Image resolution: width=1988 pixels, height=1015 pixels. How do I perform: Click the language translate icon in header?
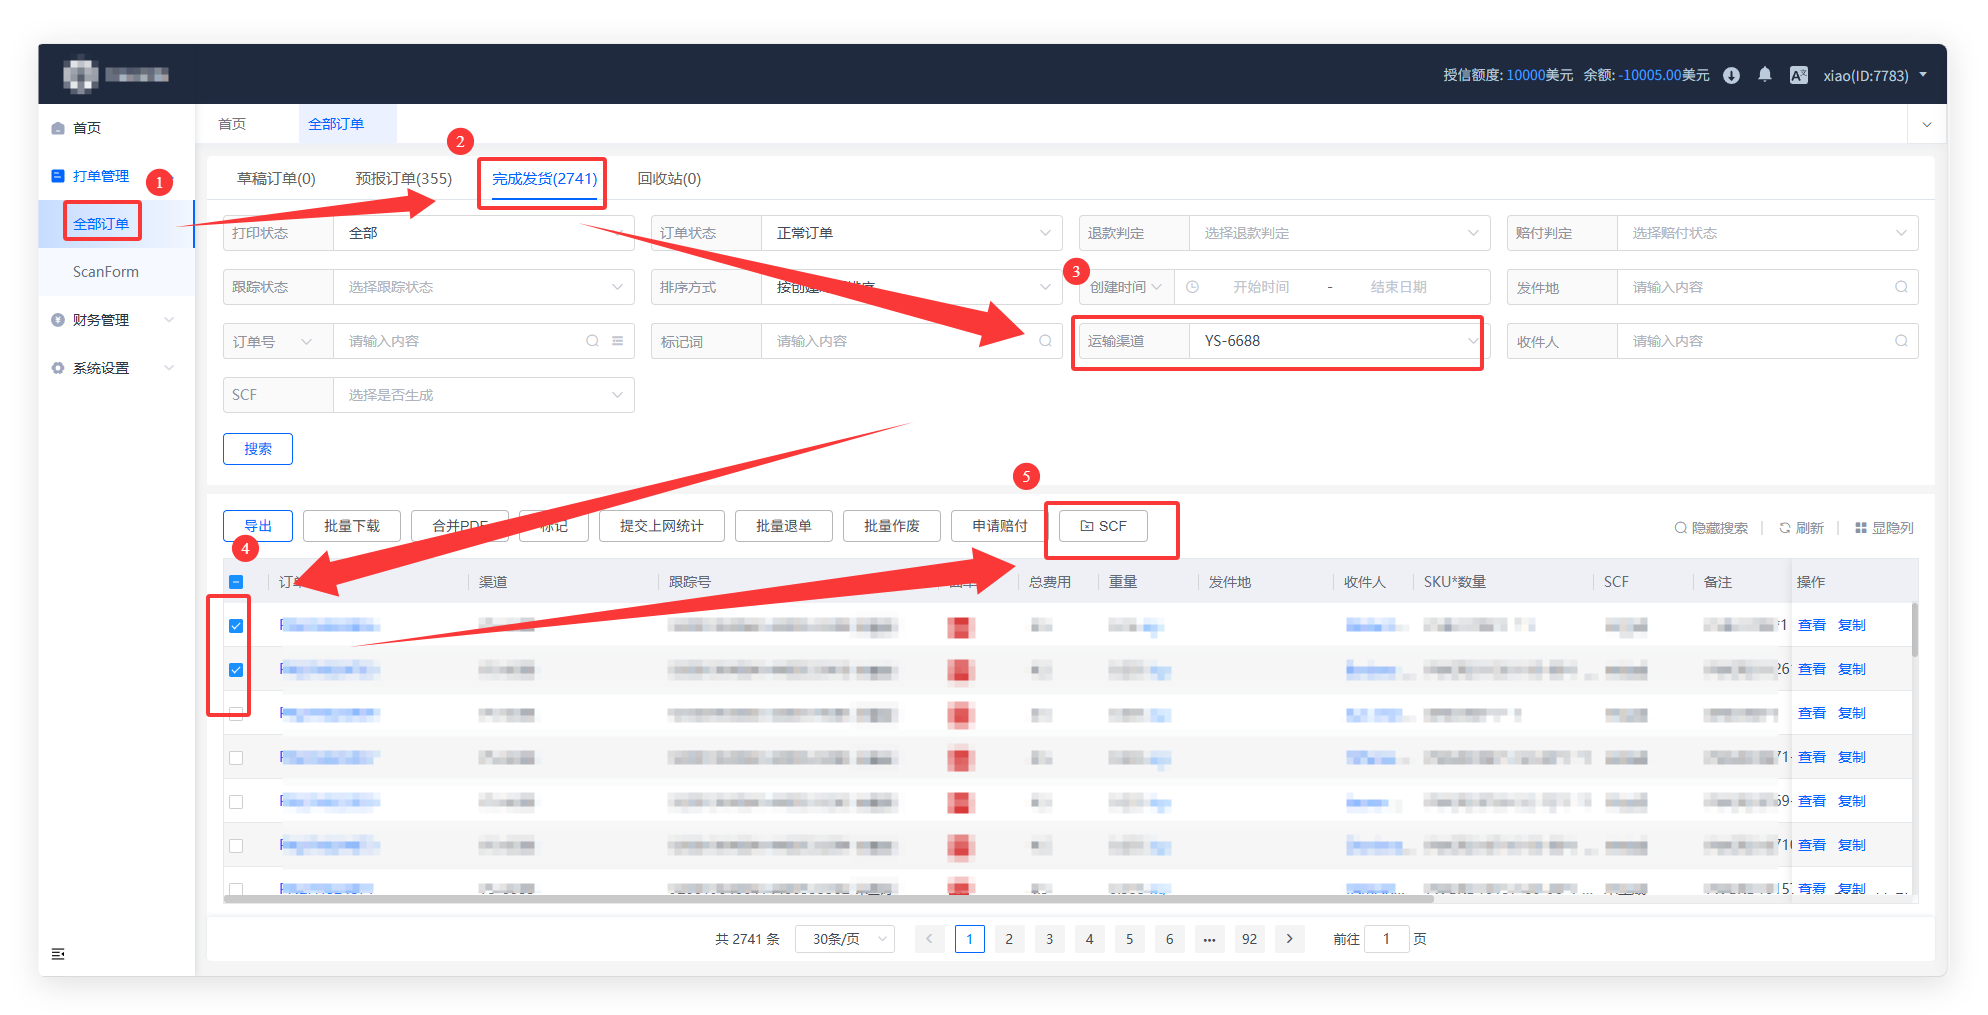tap(1798, 75)
